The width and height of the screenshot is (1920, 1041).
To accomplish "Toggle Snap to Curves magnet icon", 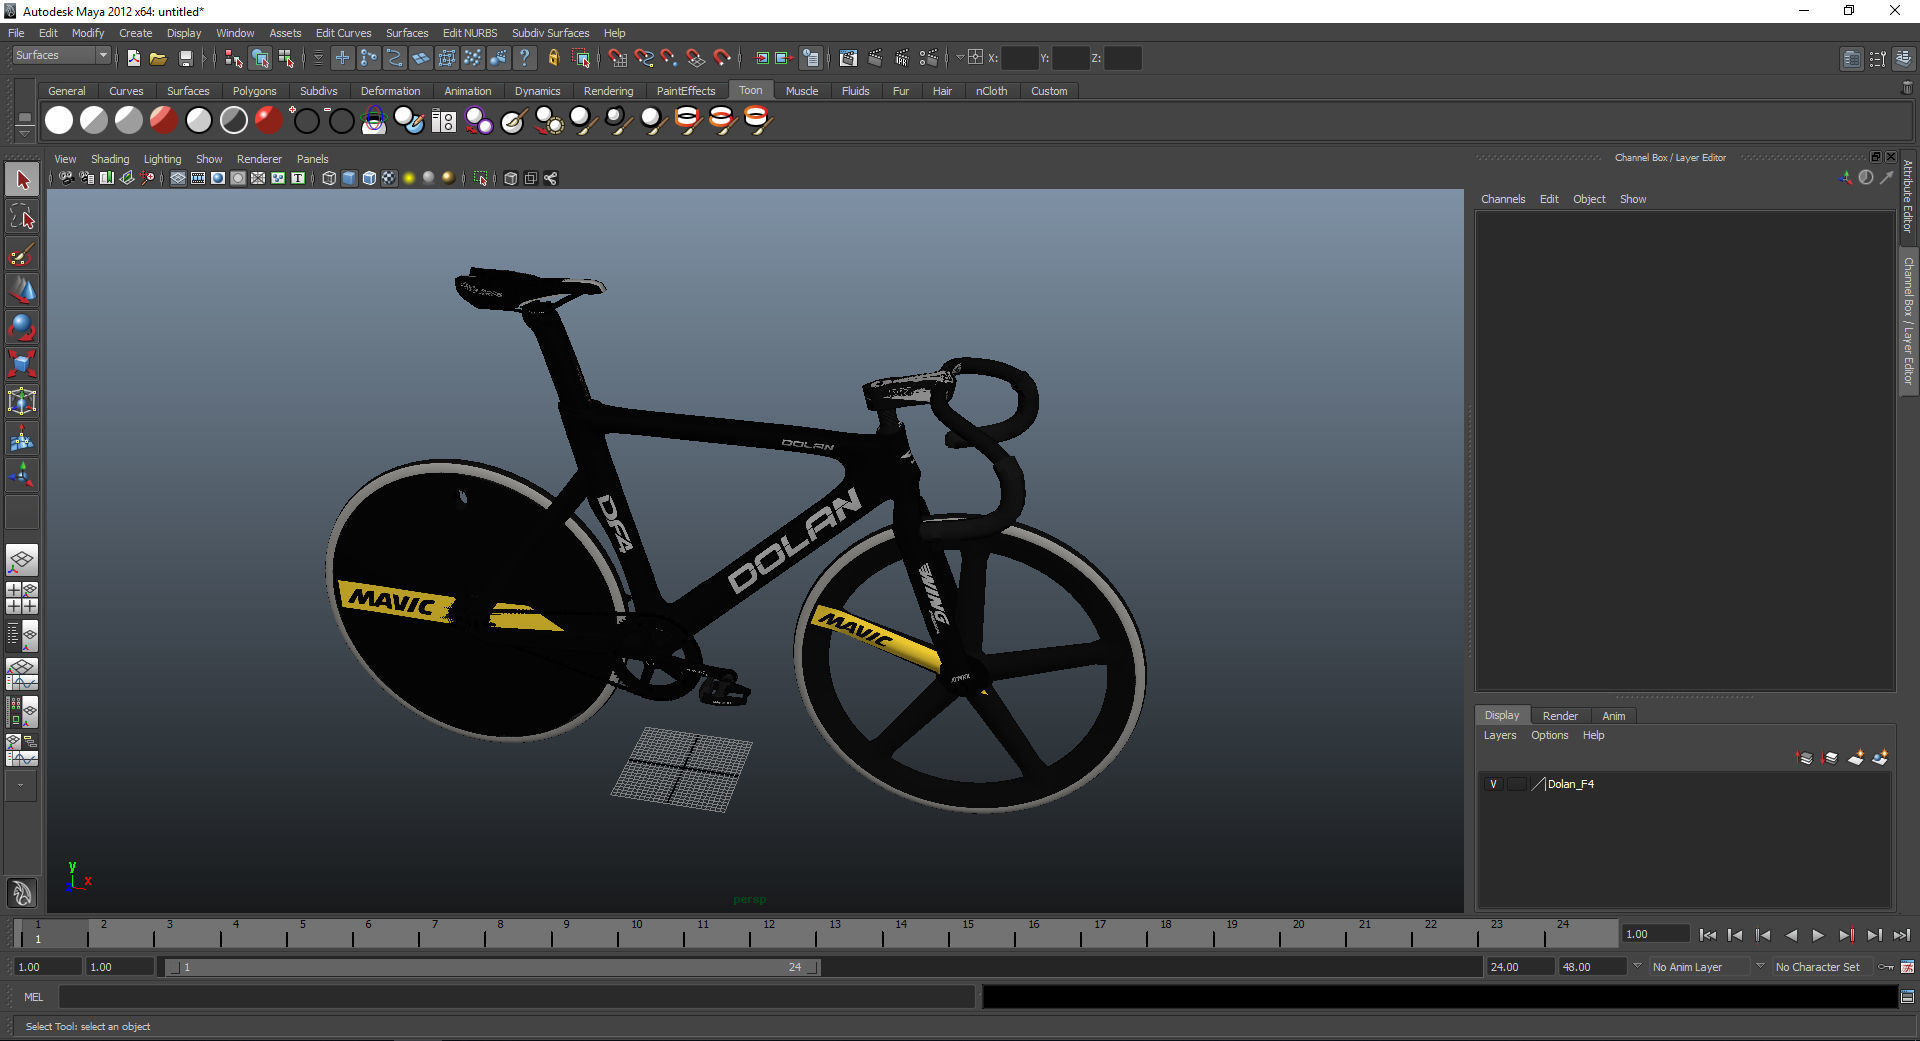I will click(644, 58).
